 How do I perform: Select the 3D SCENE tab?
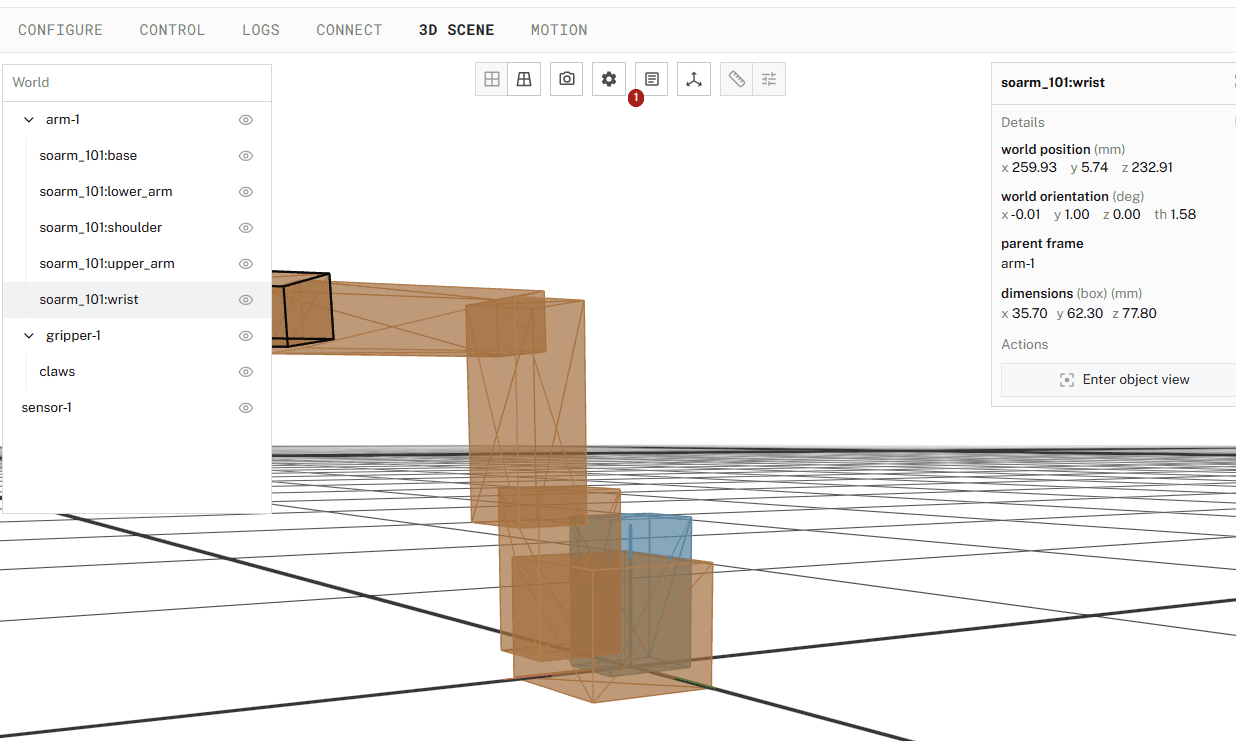[456, 30]
